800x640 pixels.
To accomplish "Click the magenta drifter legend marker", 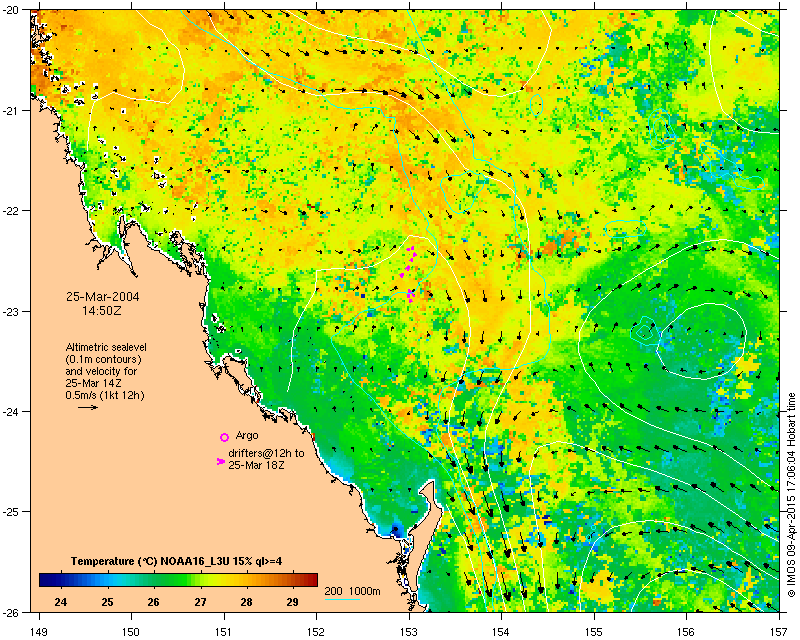I will [x=220, y=461].
